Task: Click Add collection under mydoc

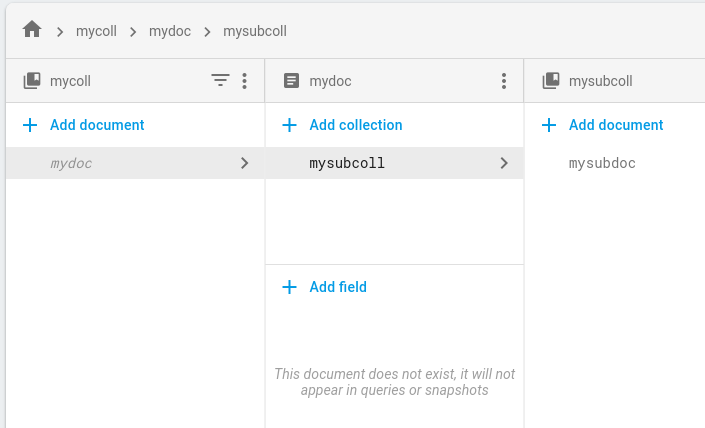Action: point(356,125)
